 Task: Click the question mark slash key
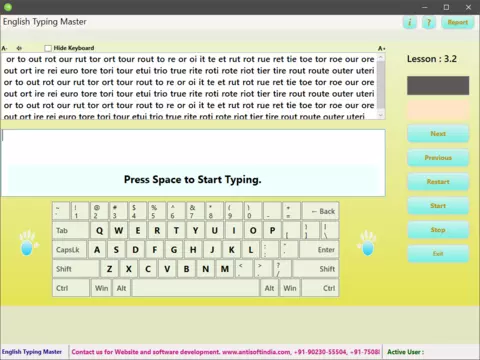click(282, 269)
